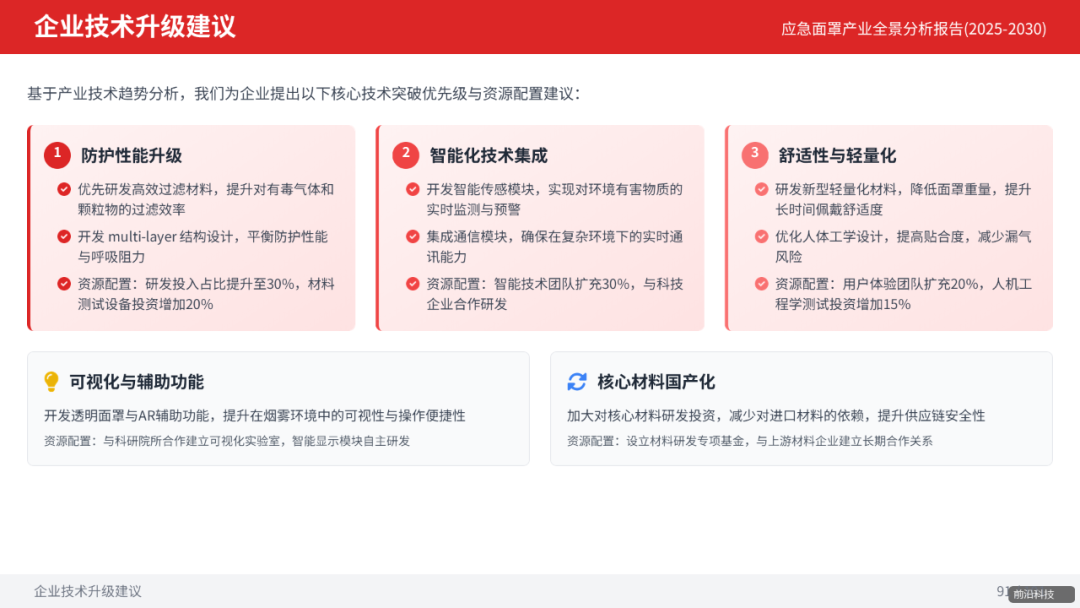The height and width of the screenshot is (608, 1080).
Task: Select the numbered badge 2 on 智能化技术集成 card
Action: 405,155
